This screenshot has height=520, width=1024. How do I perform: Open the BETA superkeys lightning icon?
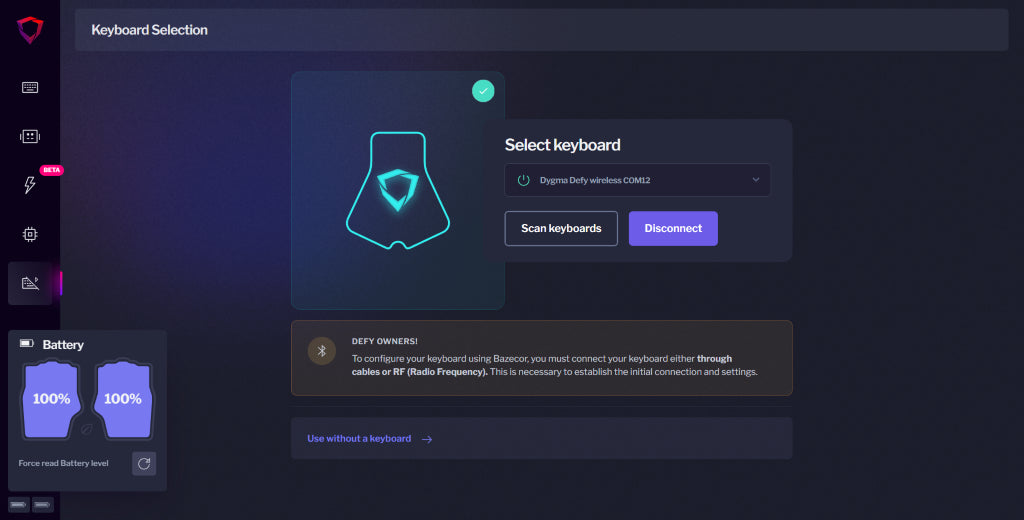pos(30,185)
